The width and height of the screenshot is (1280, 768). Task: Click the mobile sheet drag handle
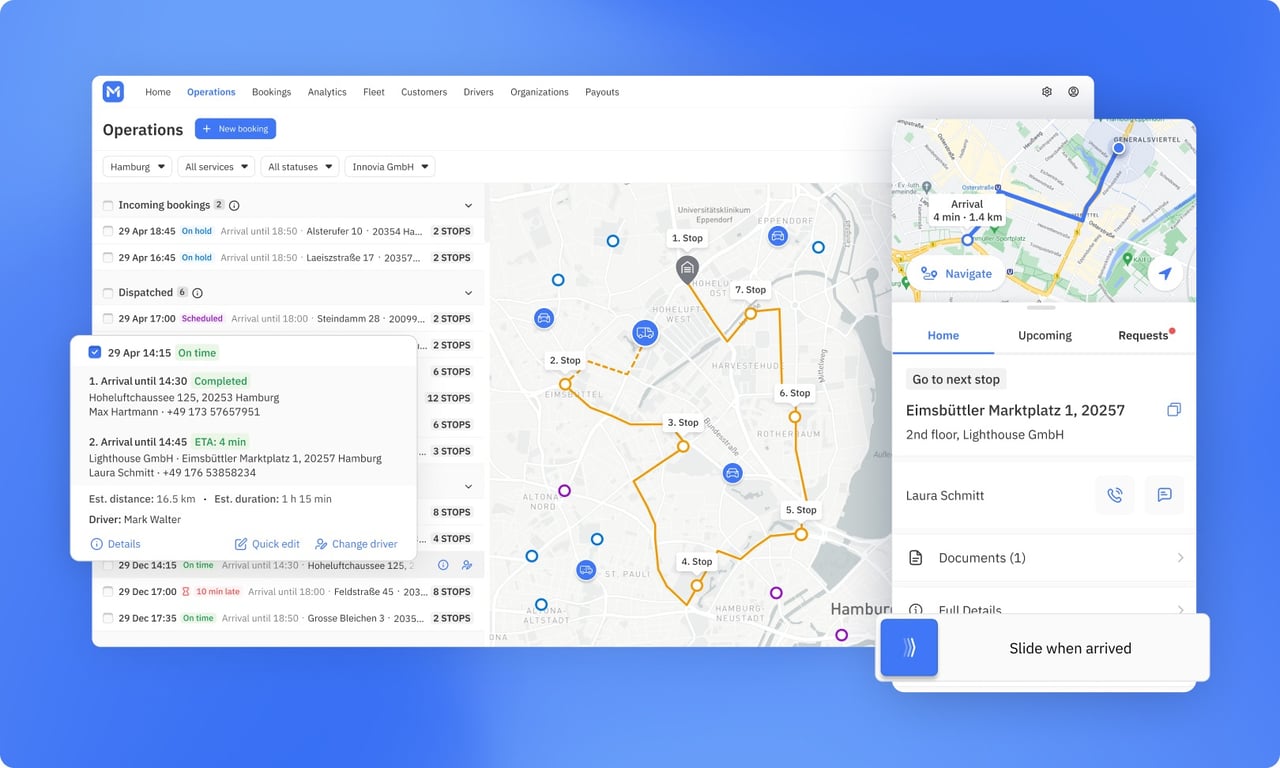pyautogui.click(x=1042, y=308)
